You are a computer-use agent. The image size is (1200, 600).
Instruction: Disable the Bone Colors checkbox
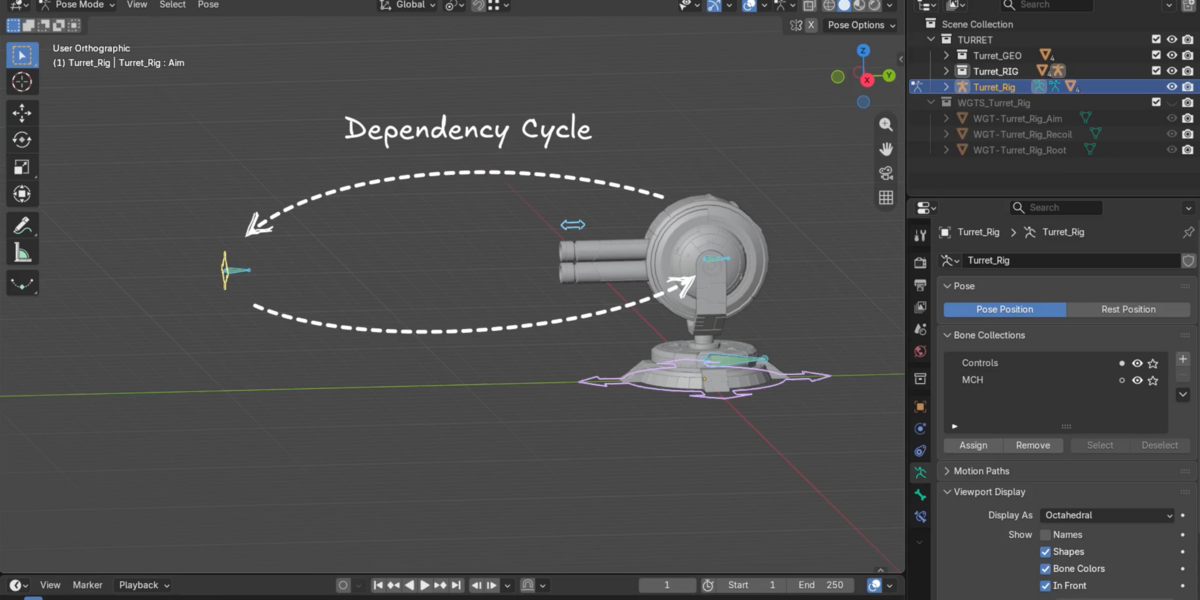1045,568
